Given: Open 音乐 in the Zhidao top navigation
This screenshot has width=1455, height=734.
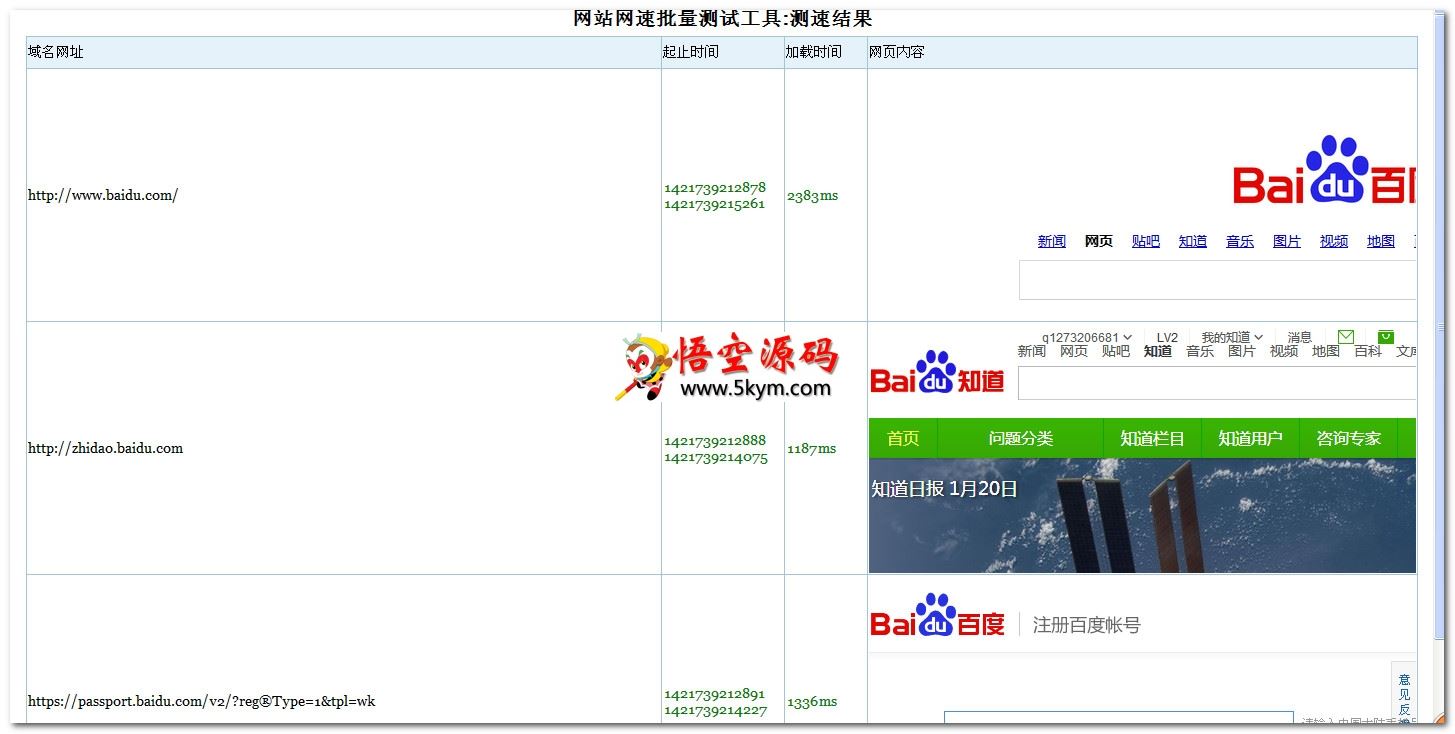Looking at the screenshot, I should coord(1200,351).
